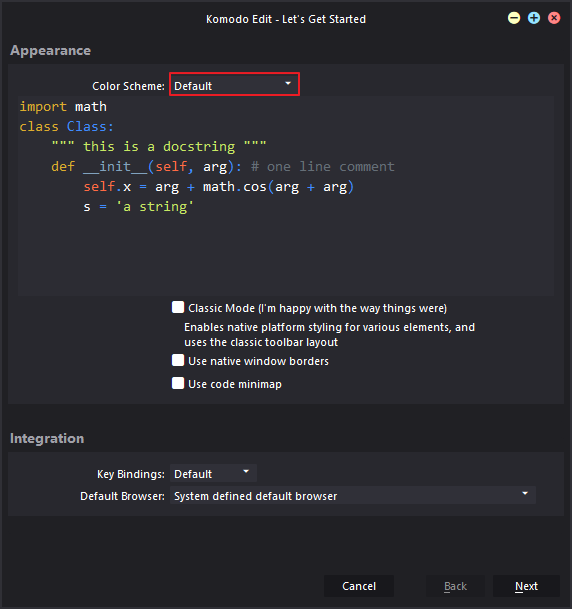
Task: Click the disabled Back button
Action: pos(456,586)
